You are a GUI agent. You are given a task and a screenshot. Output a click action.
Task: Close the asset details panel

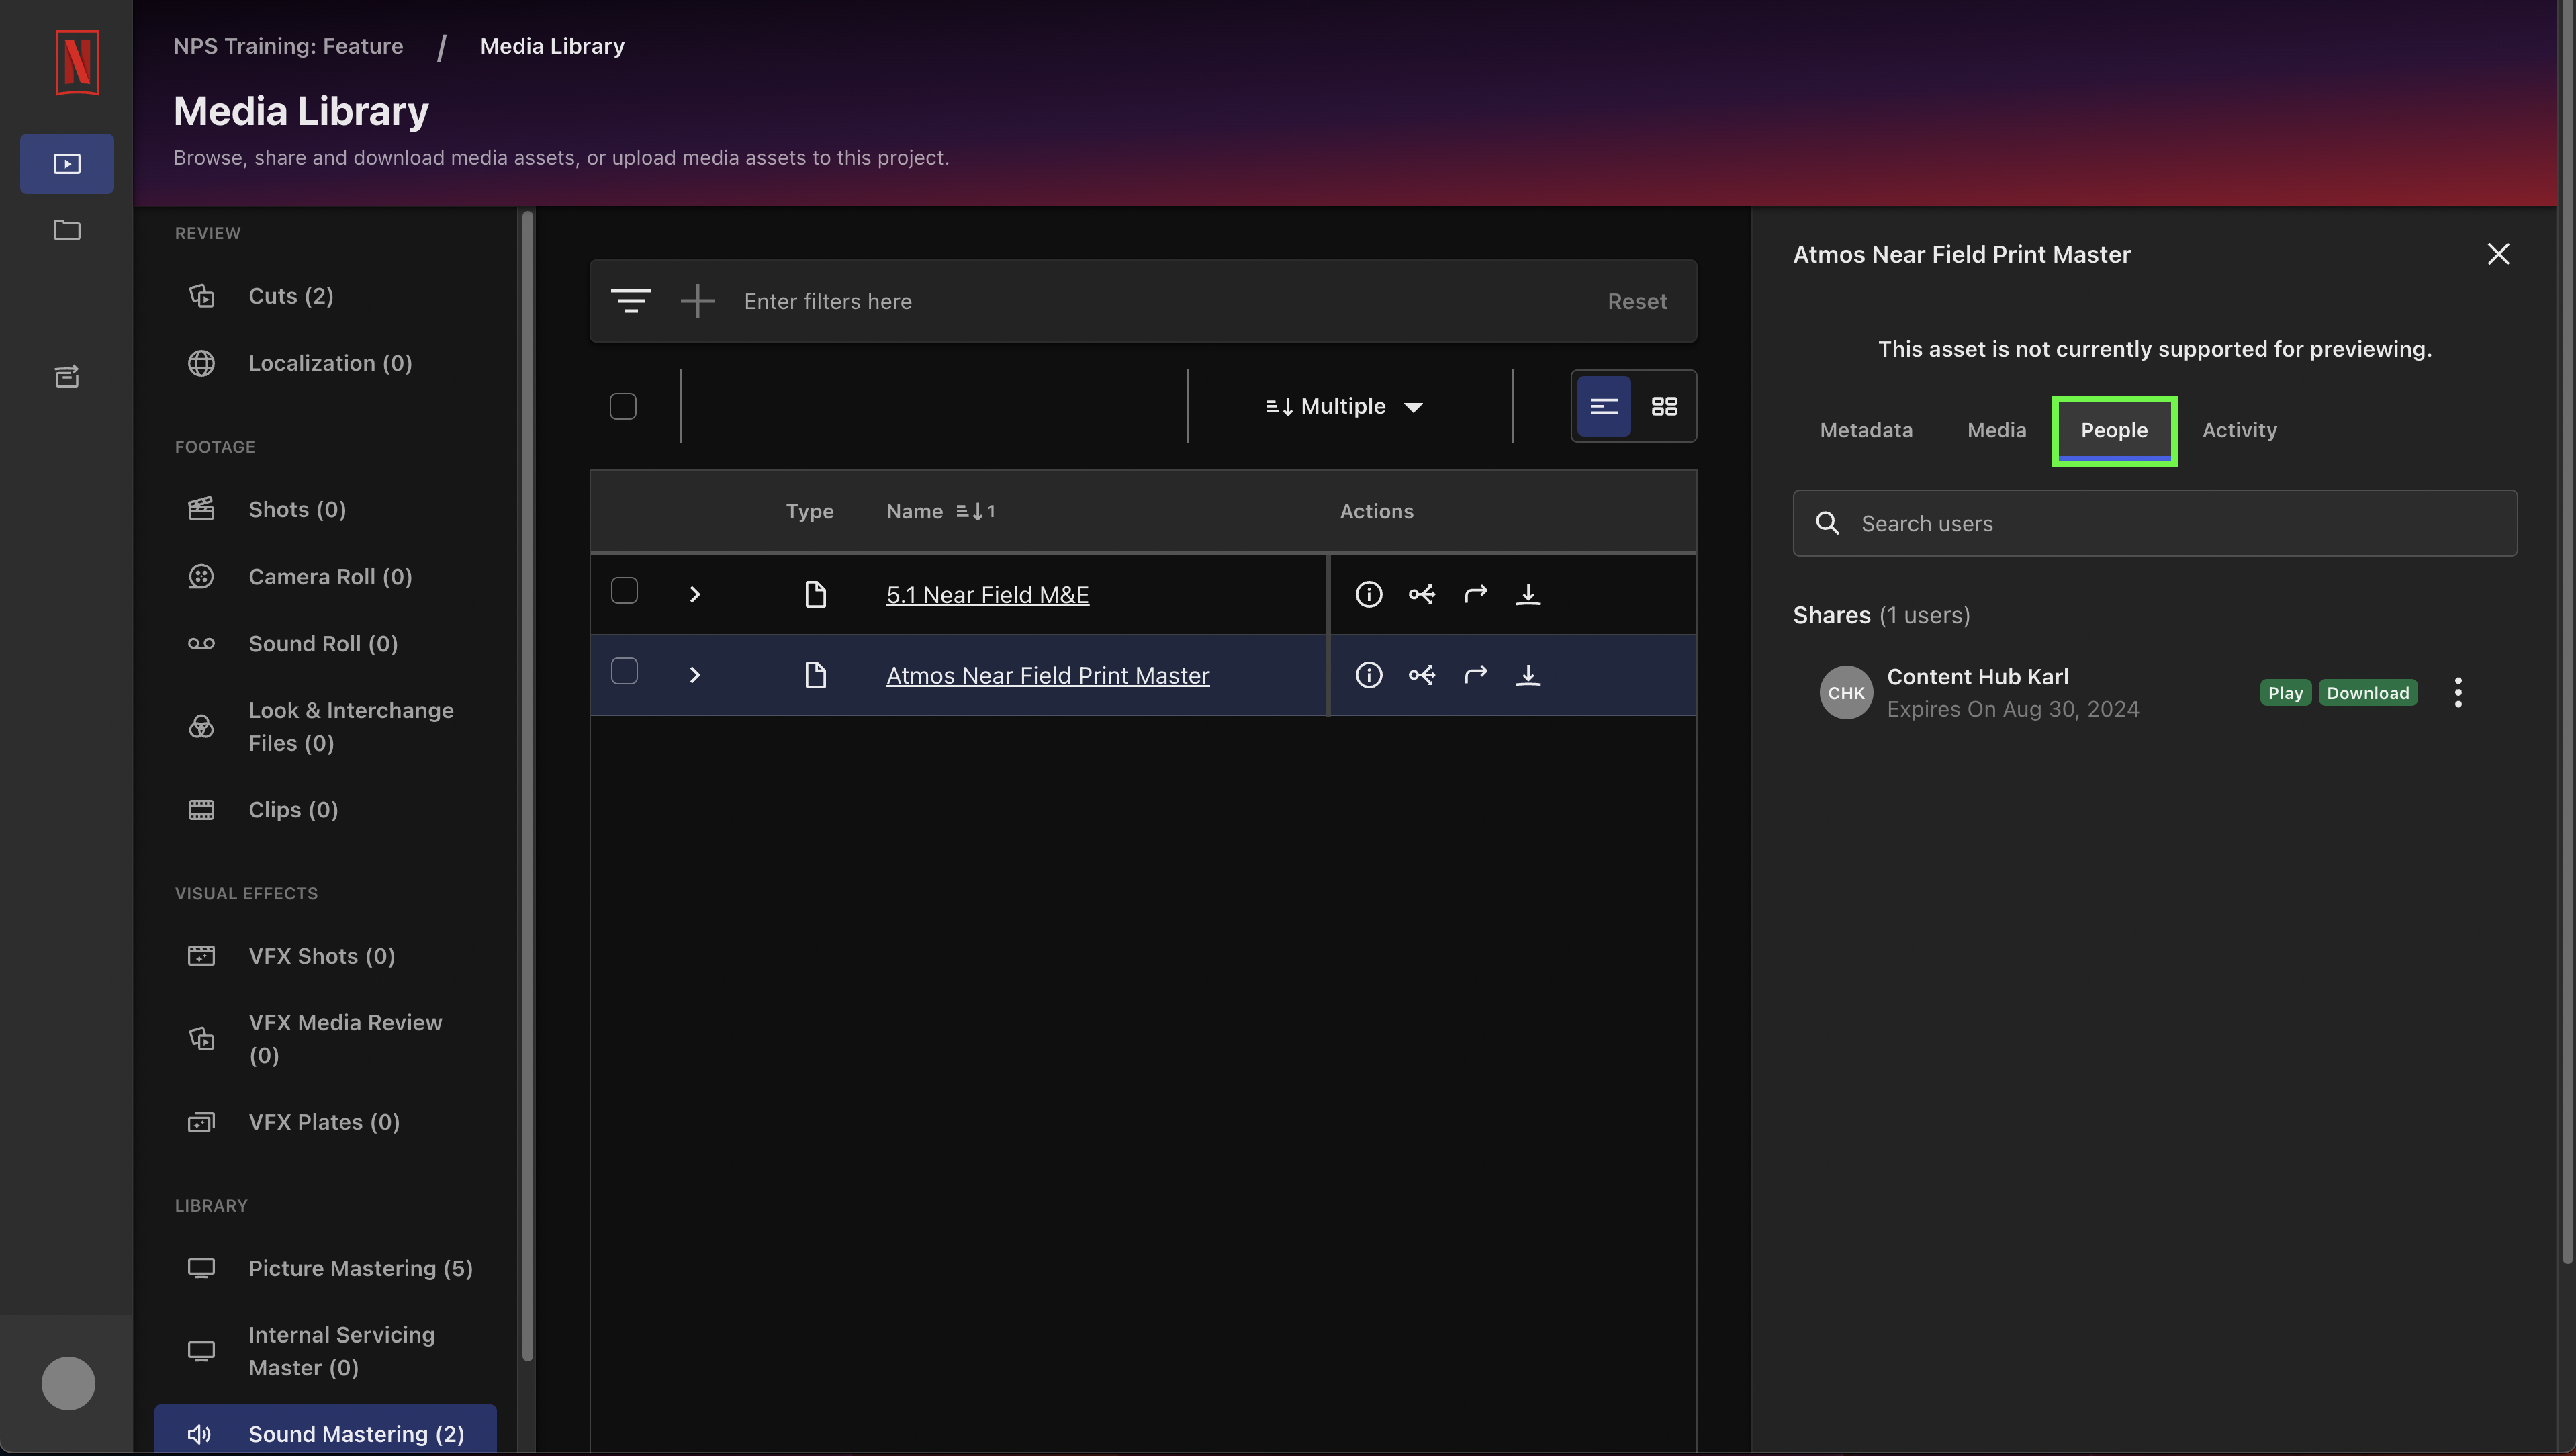click(x=2498, y=254)
